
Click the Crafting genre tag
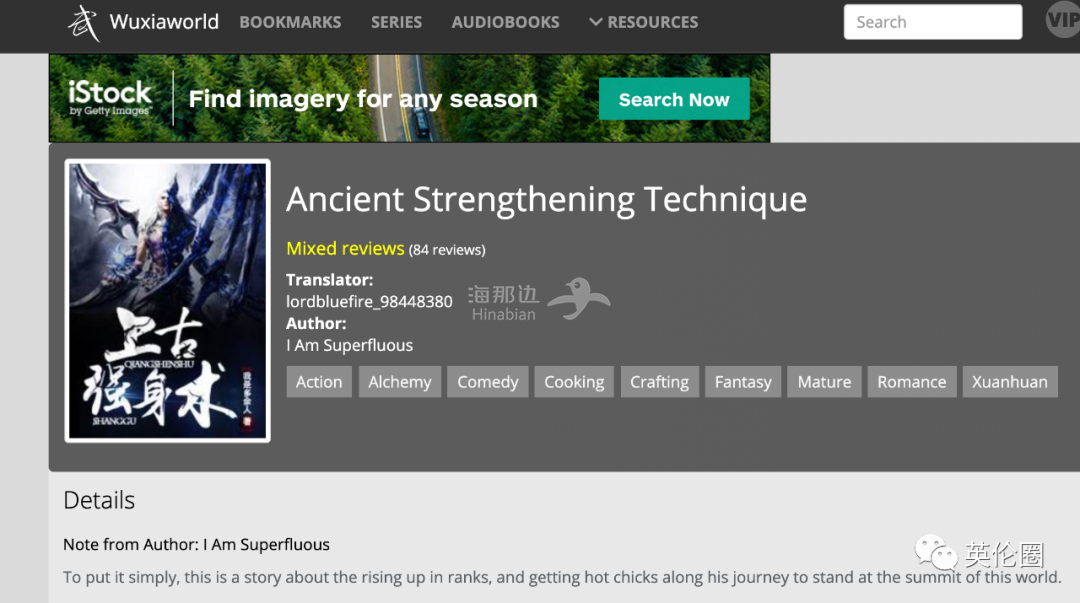coord(659,382)
